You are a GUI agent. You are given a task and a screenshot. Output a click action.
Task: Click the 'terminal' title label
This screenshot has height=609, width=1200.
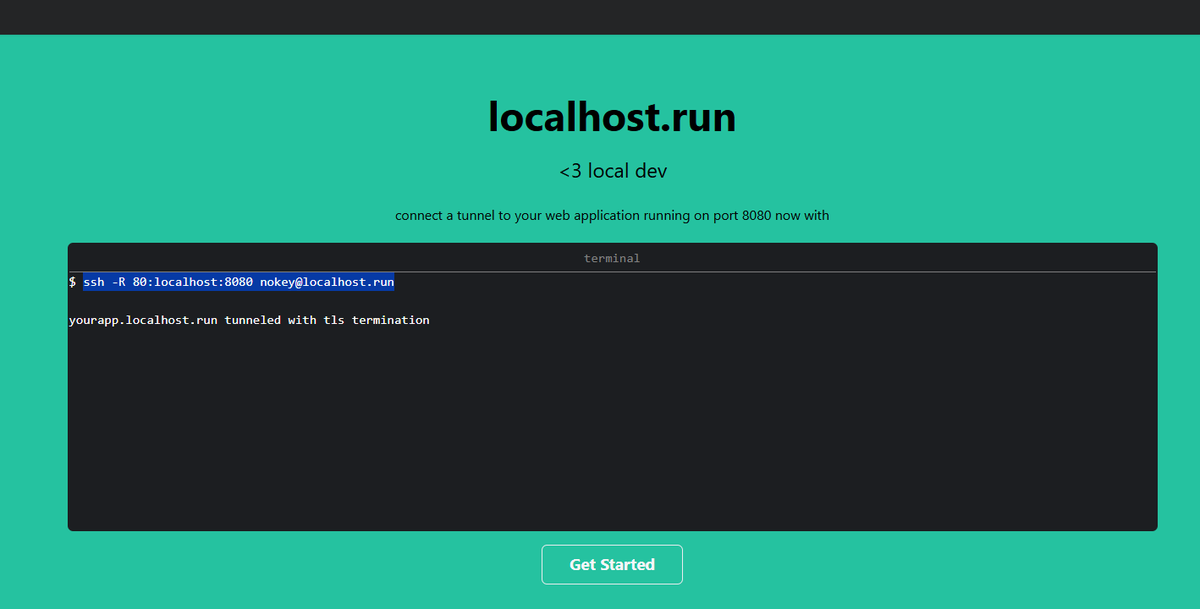pyautogui.click(x=612, y=258)
